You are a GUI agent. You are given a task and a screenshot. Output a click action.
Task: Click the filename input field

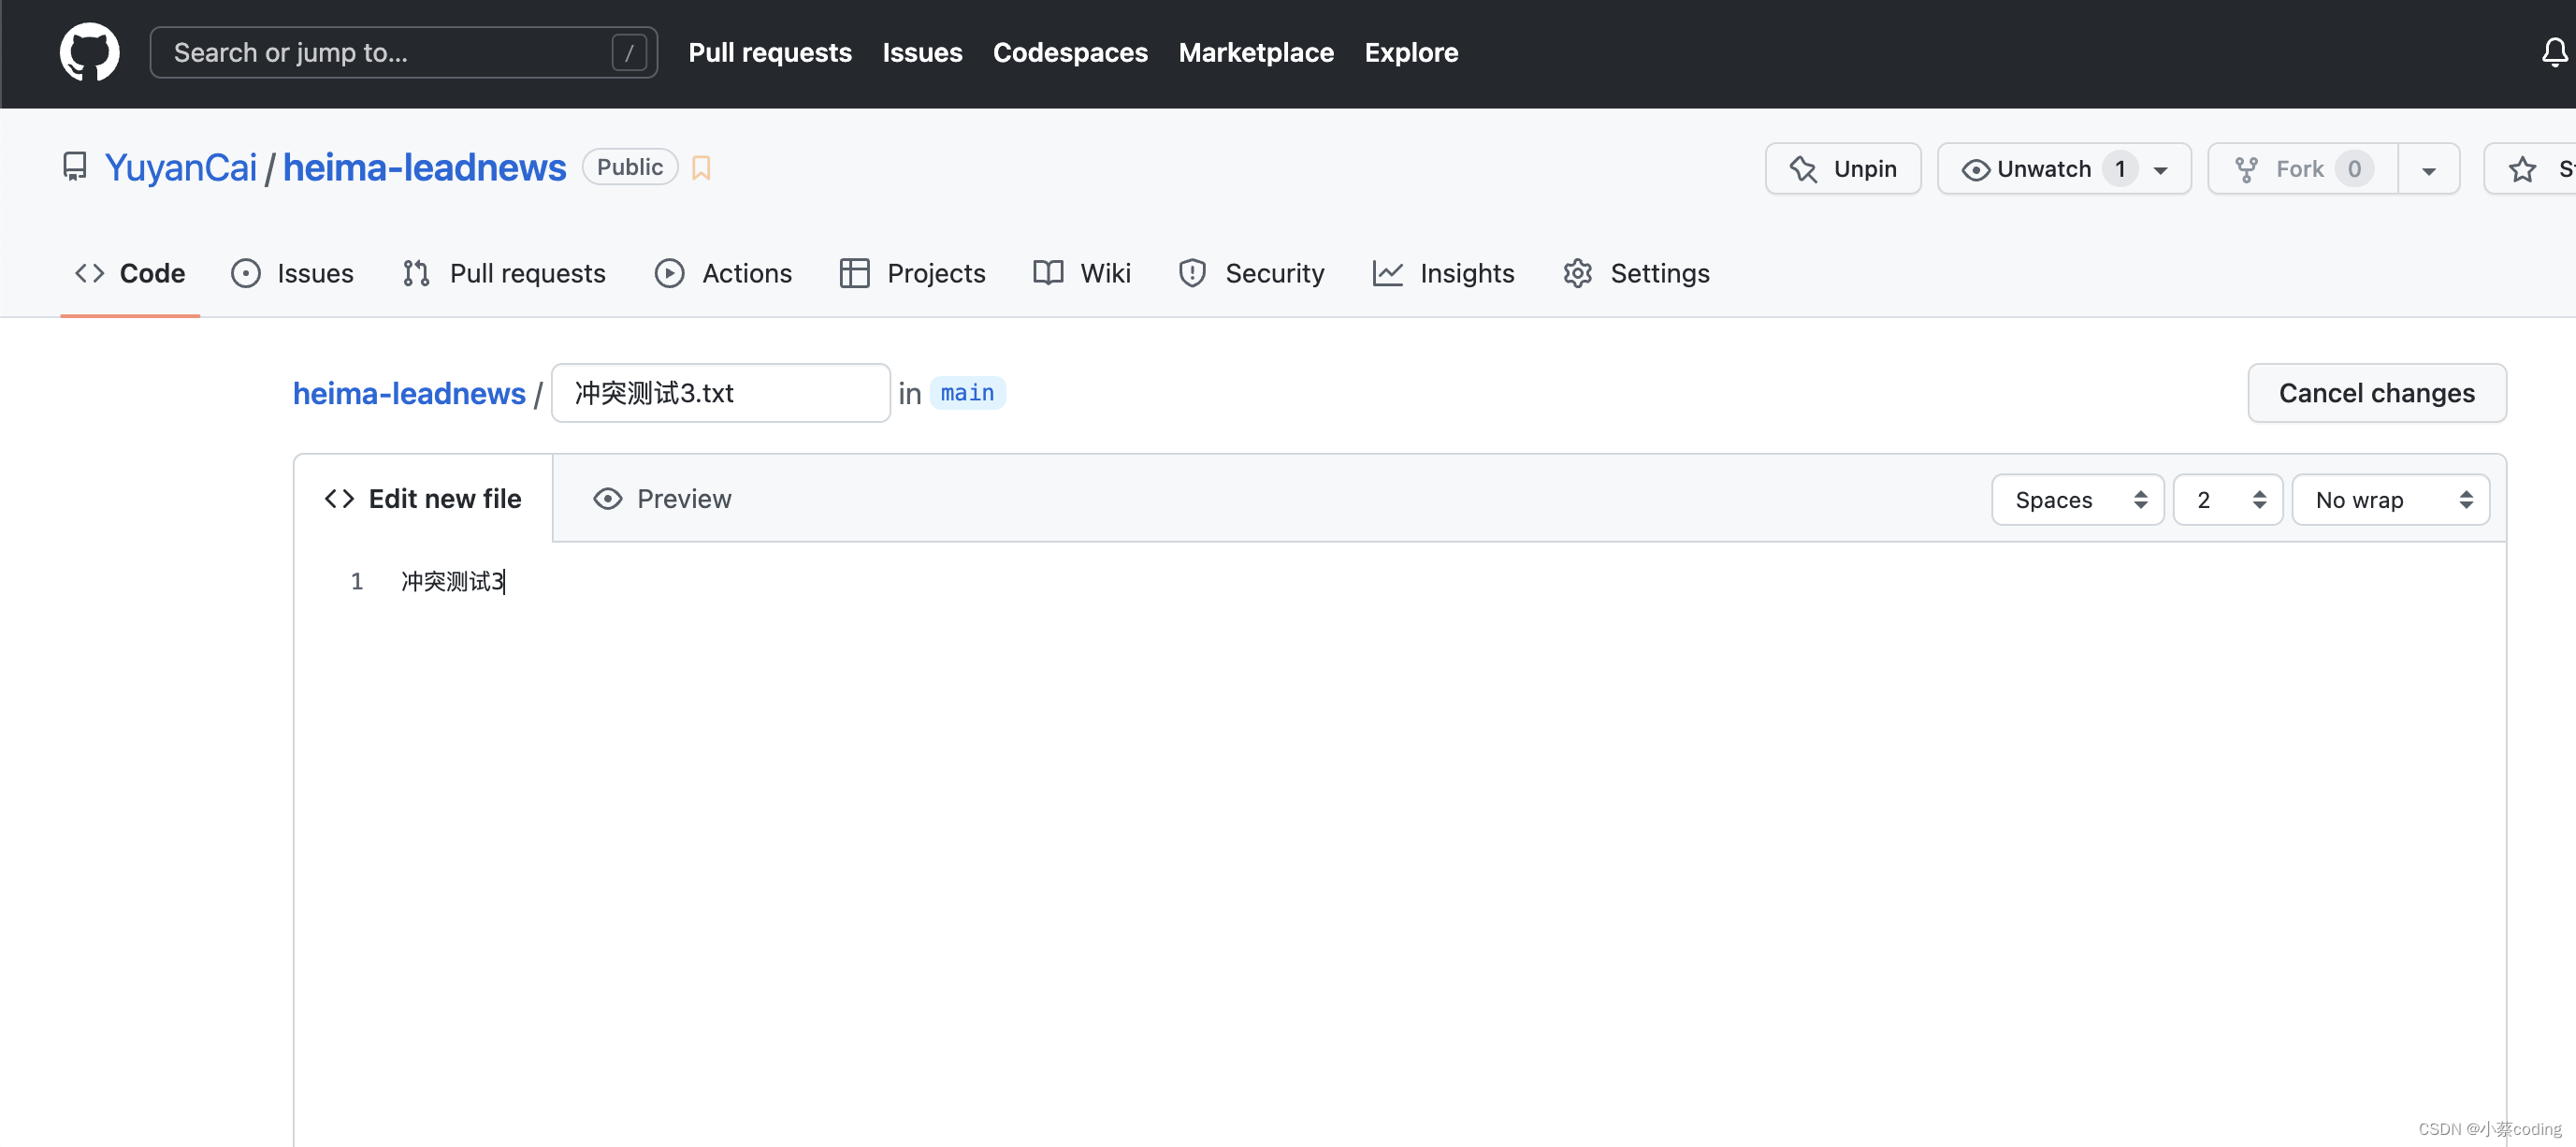pyautogui.click(x=721, y=391)
